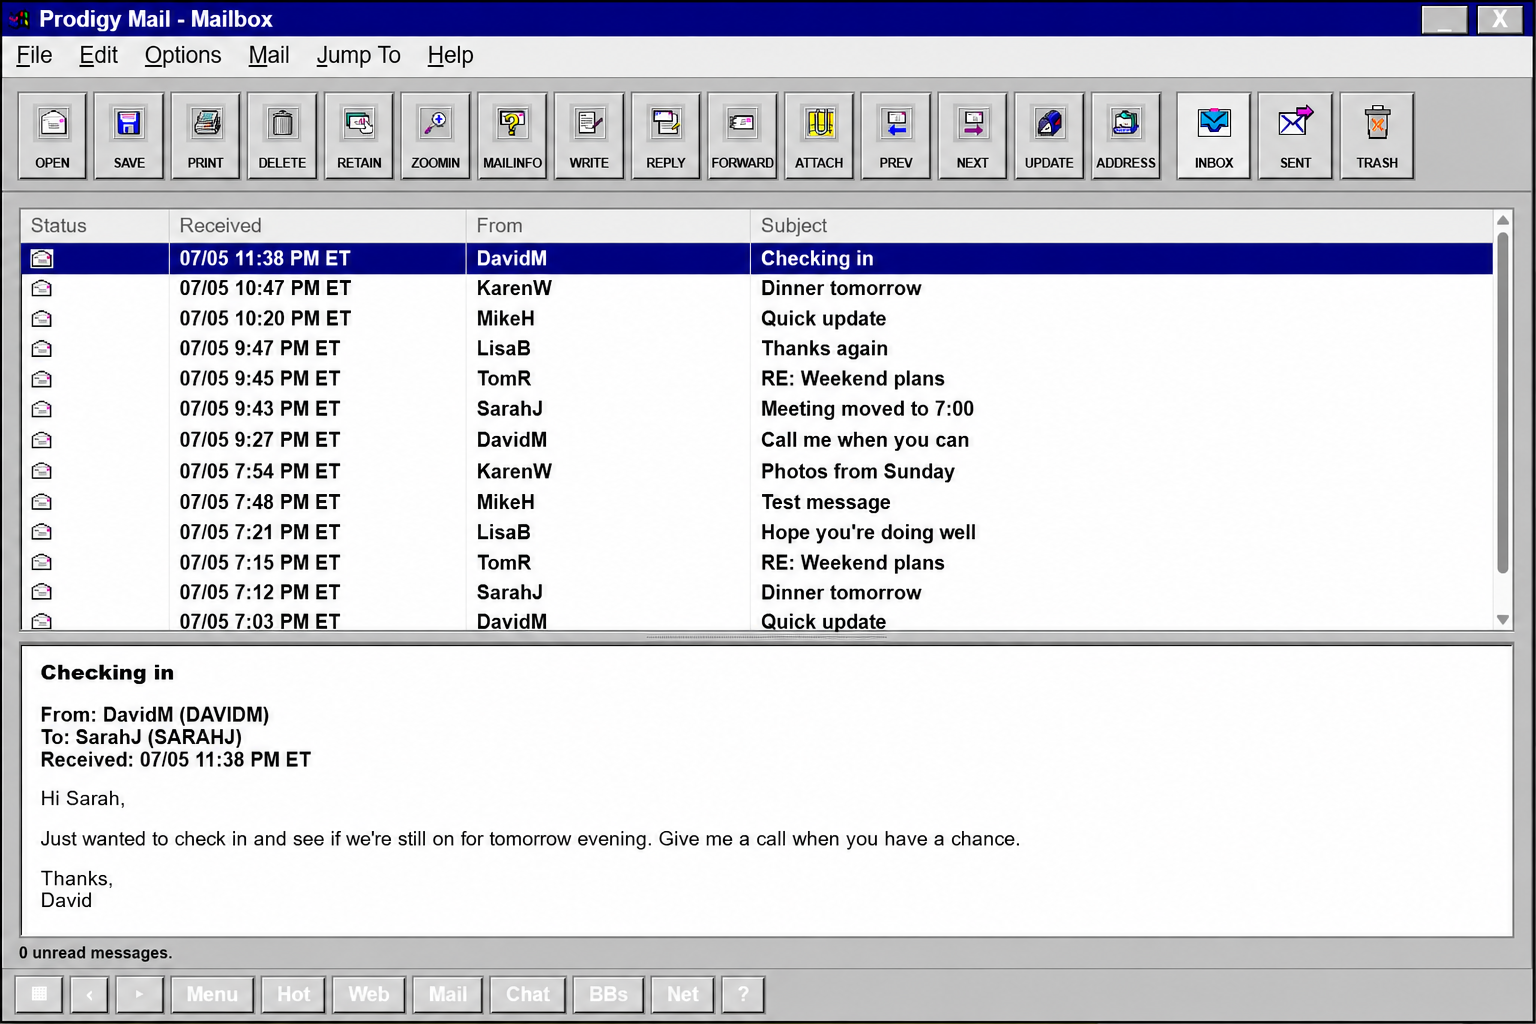Go to next message with NEXT
The image size is (1536, 1024).
point(972,136)
